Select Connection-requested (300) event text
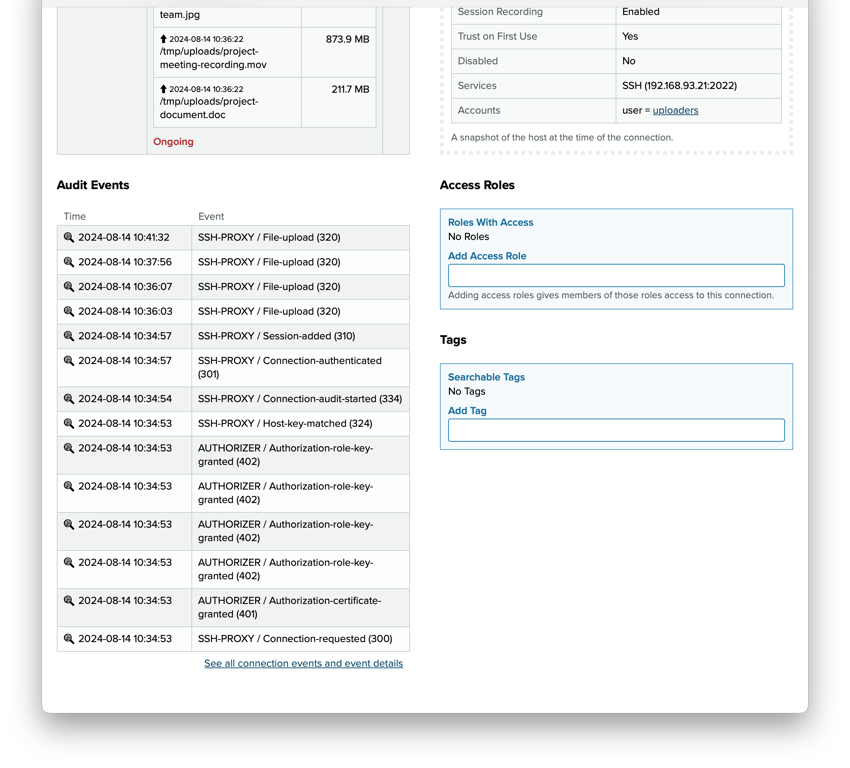The width and height of the screenshot is (850, 768). coord(295,638)
